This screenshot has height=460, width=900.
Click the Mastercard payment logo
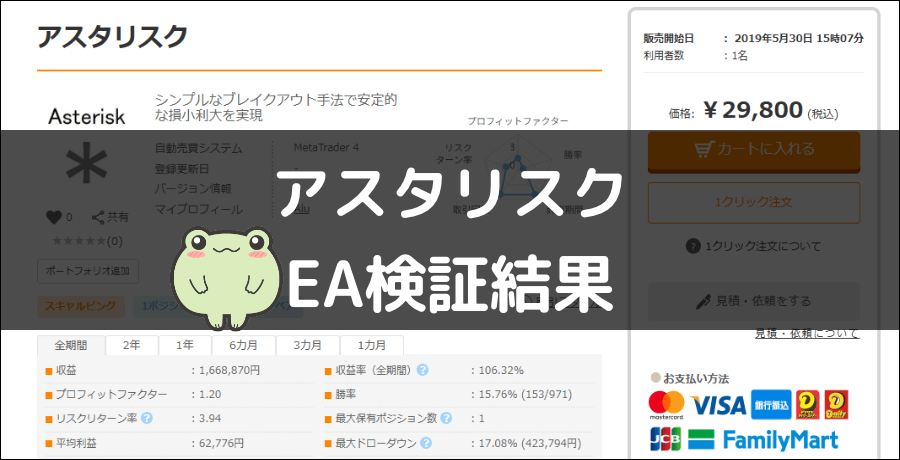[666, 405]
